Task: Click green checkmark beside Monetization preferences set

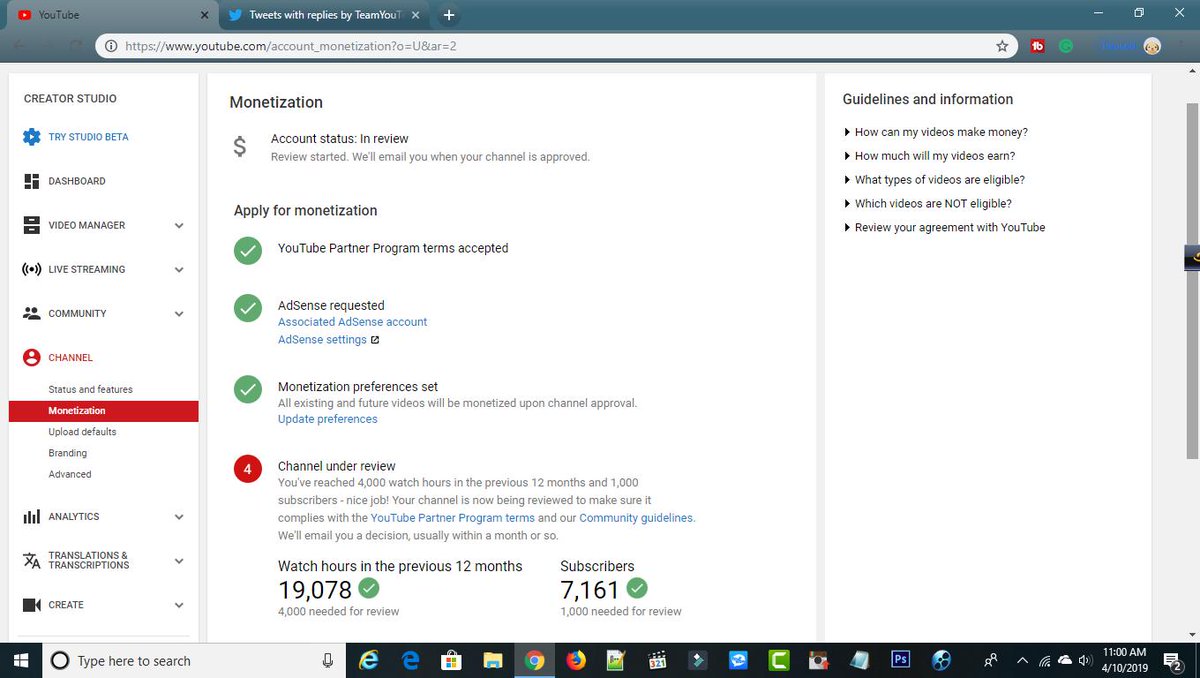Action: pyautogui.click(x=248, y=389)
